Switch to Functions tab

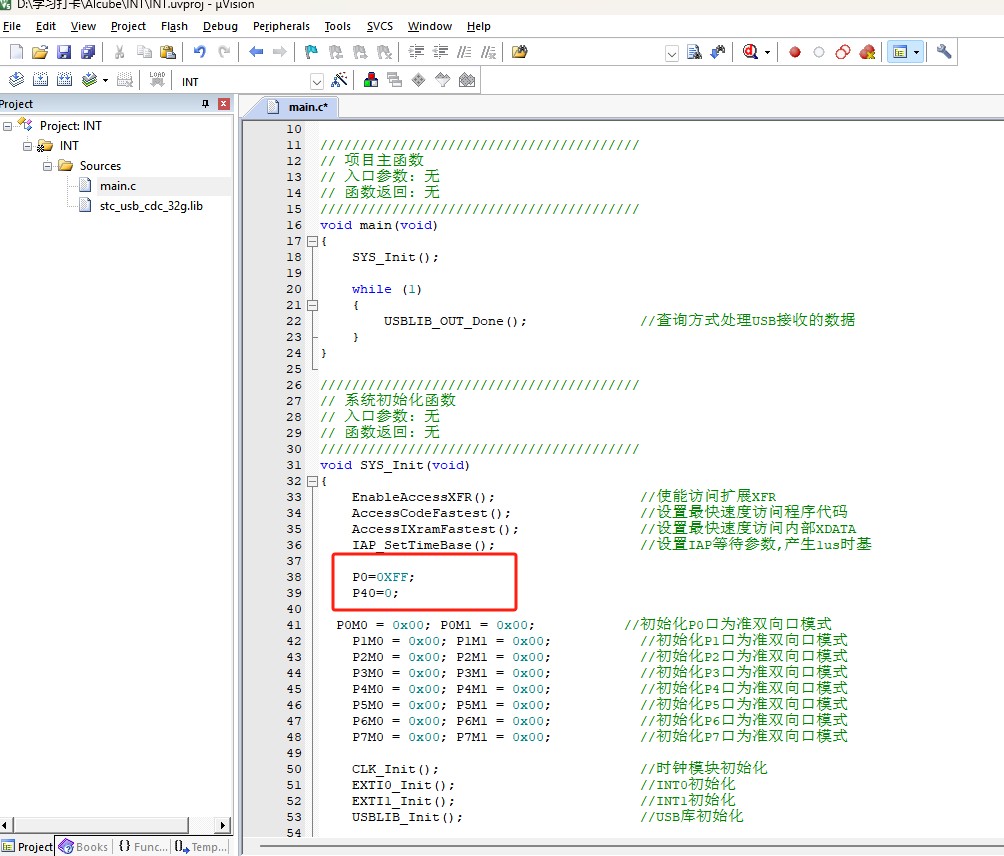coord(142,846)
